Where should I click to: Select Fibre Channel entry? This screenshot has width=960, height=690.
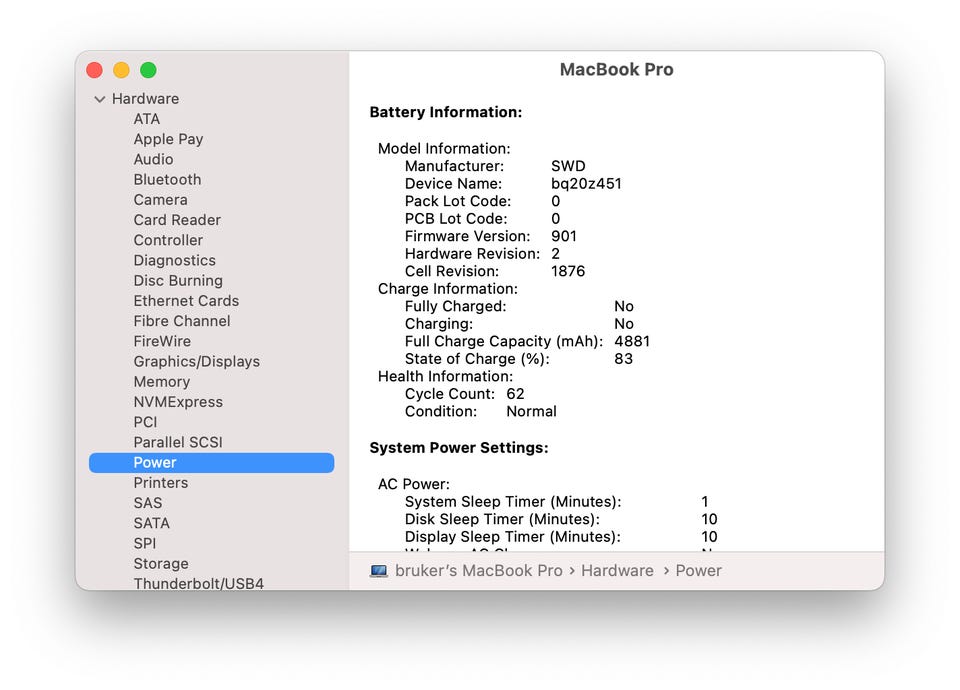click(x=182, y=321)
